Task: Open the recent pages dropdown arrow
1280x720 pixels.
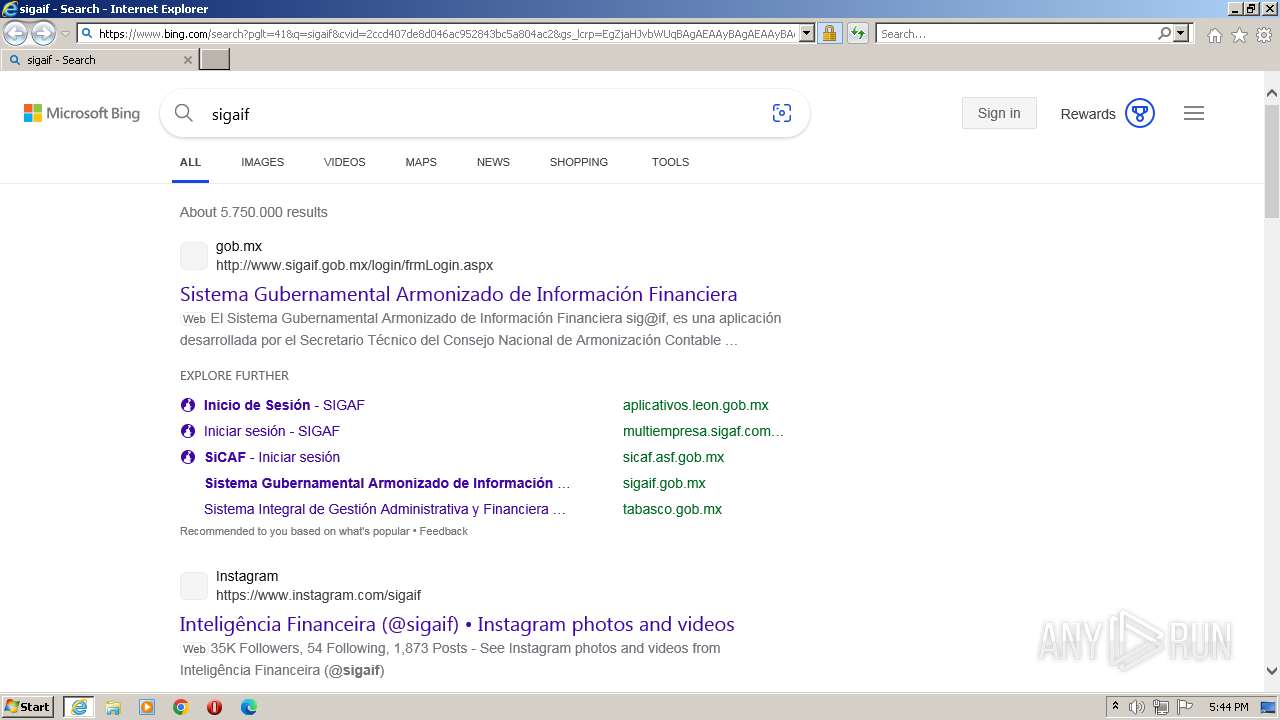Action: pos(65,34)
